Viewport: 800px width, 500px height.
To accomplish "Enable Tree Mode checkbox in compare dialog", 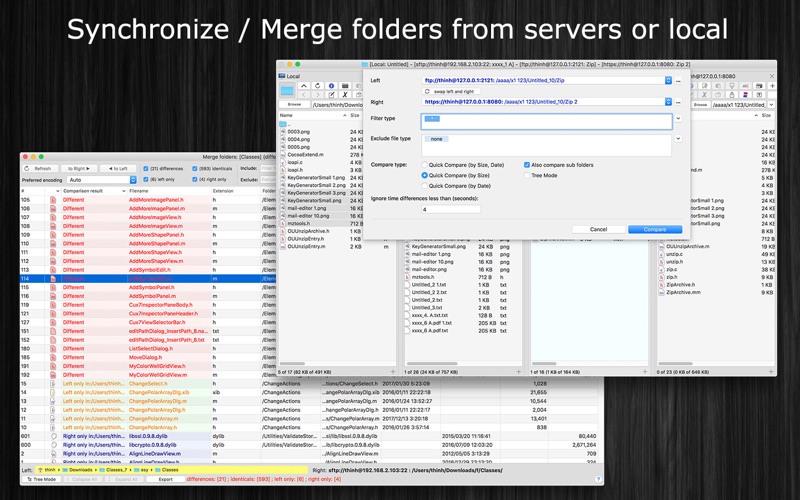I will pyautogui.click(x=527, y=175).
